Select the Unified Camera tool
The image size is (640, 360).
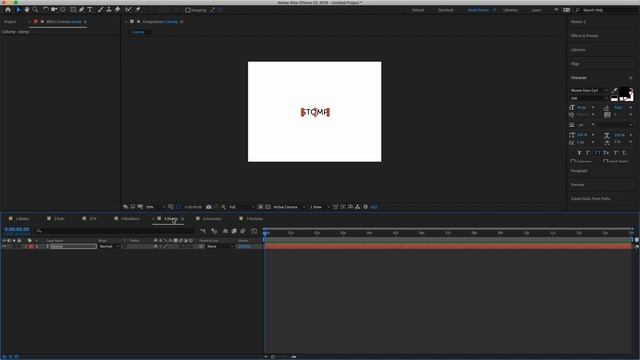click(54, 9)
